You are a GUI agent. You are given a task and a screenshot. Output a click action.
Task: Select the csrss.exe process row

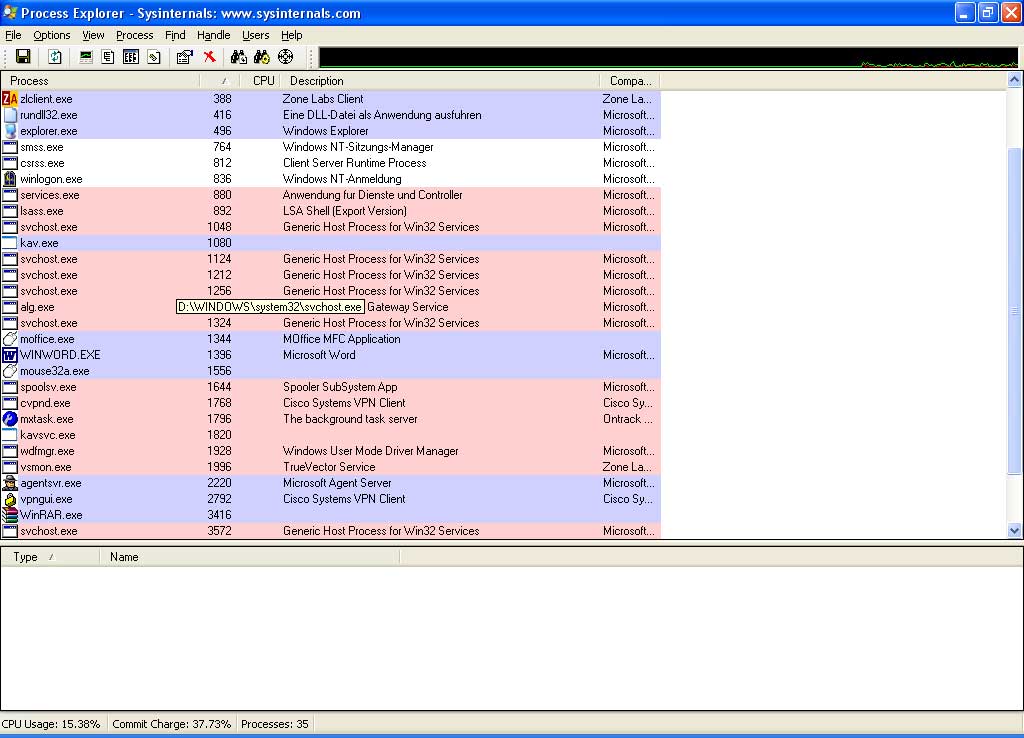pos(330,163)
